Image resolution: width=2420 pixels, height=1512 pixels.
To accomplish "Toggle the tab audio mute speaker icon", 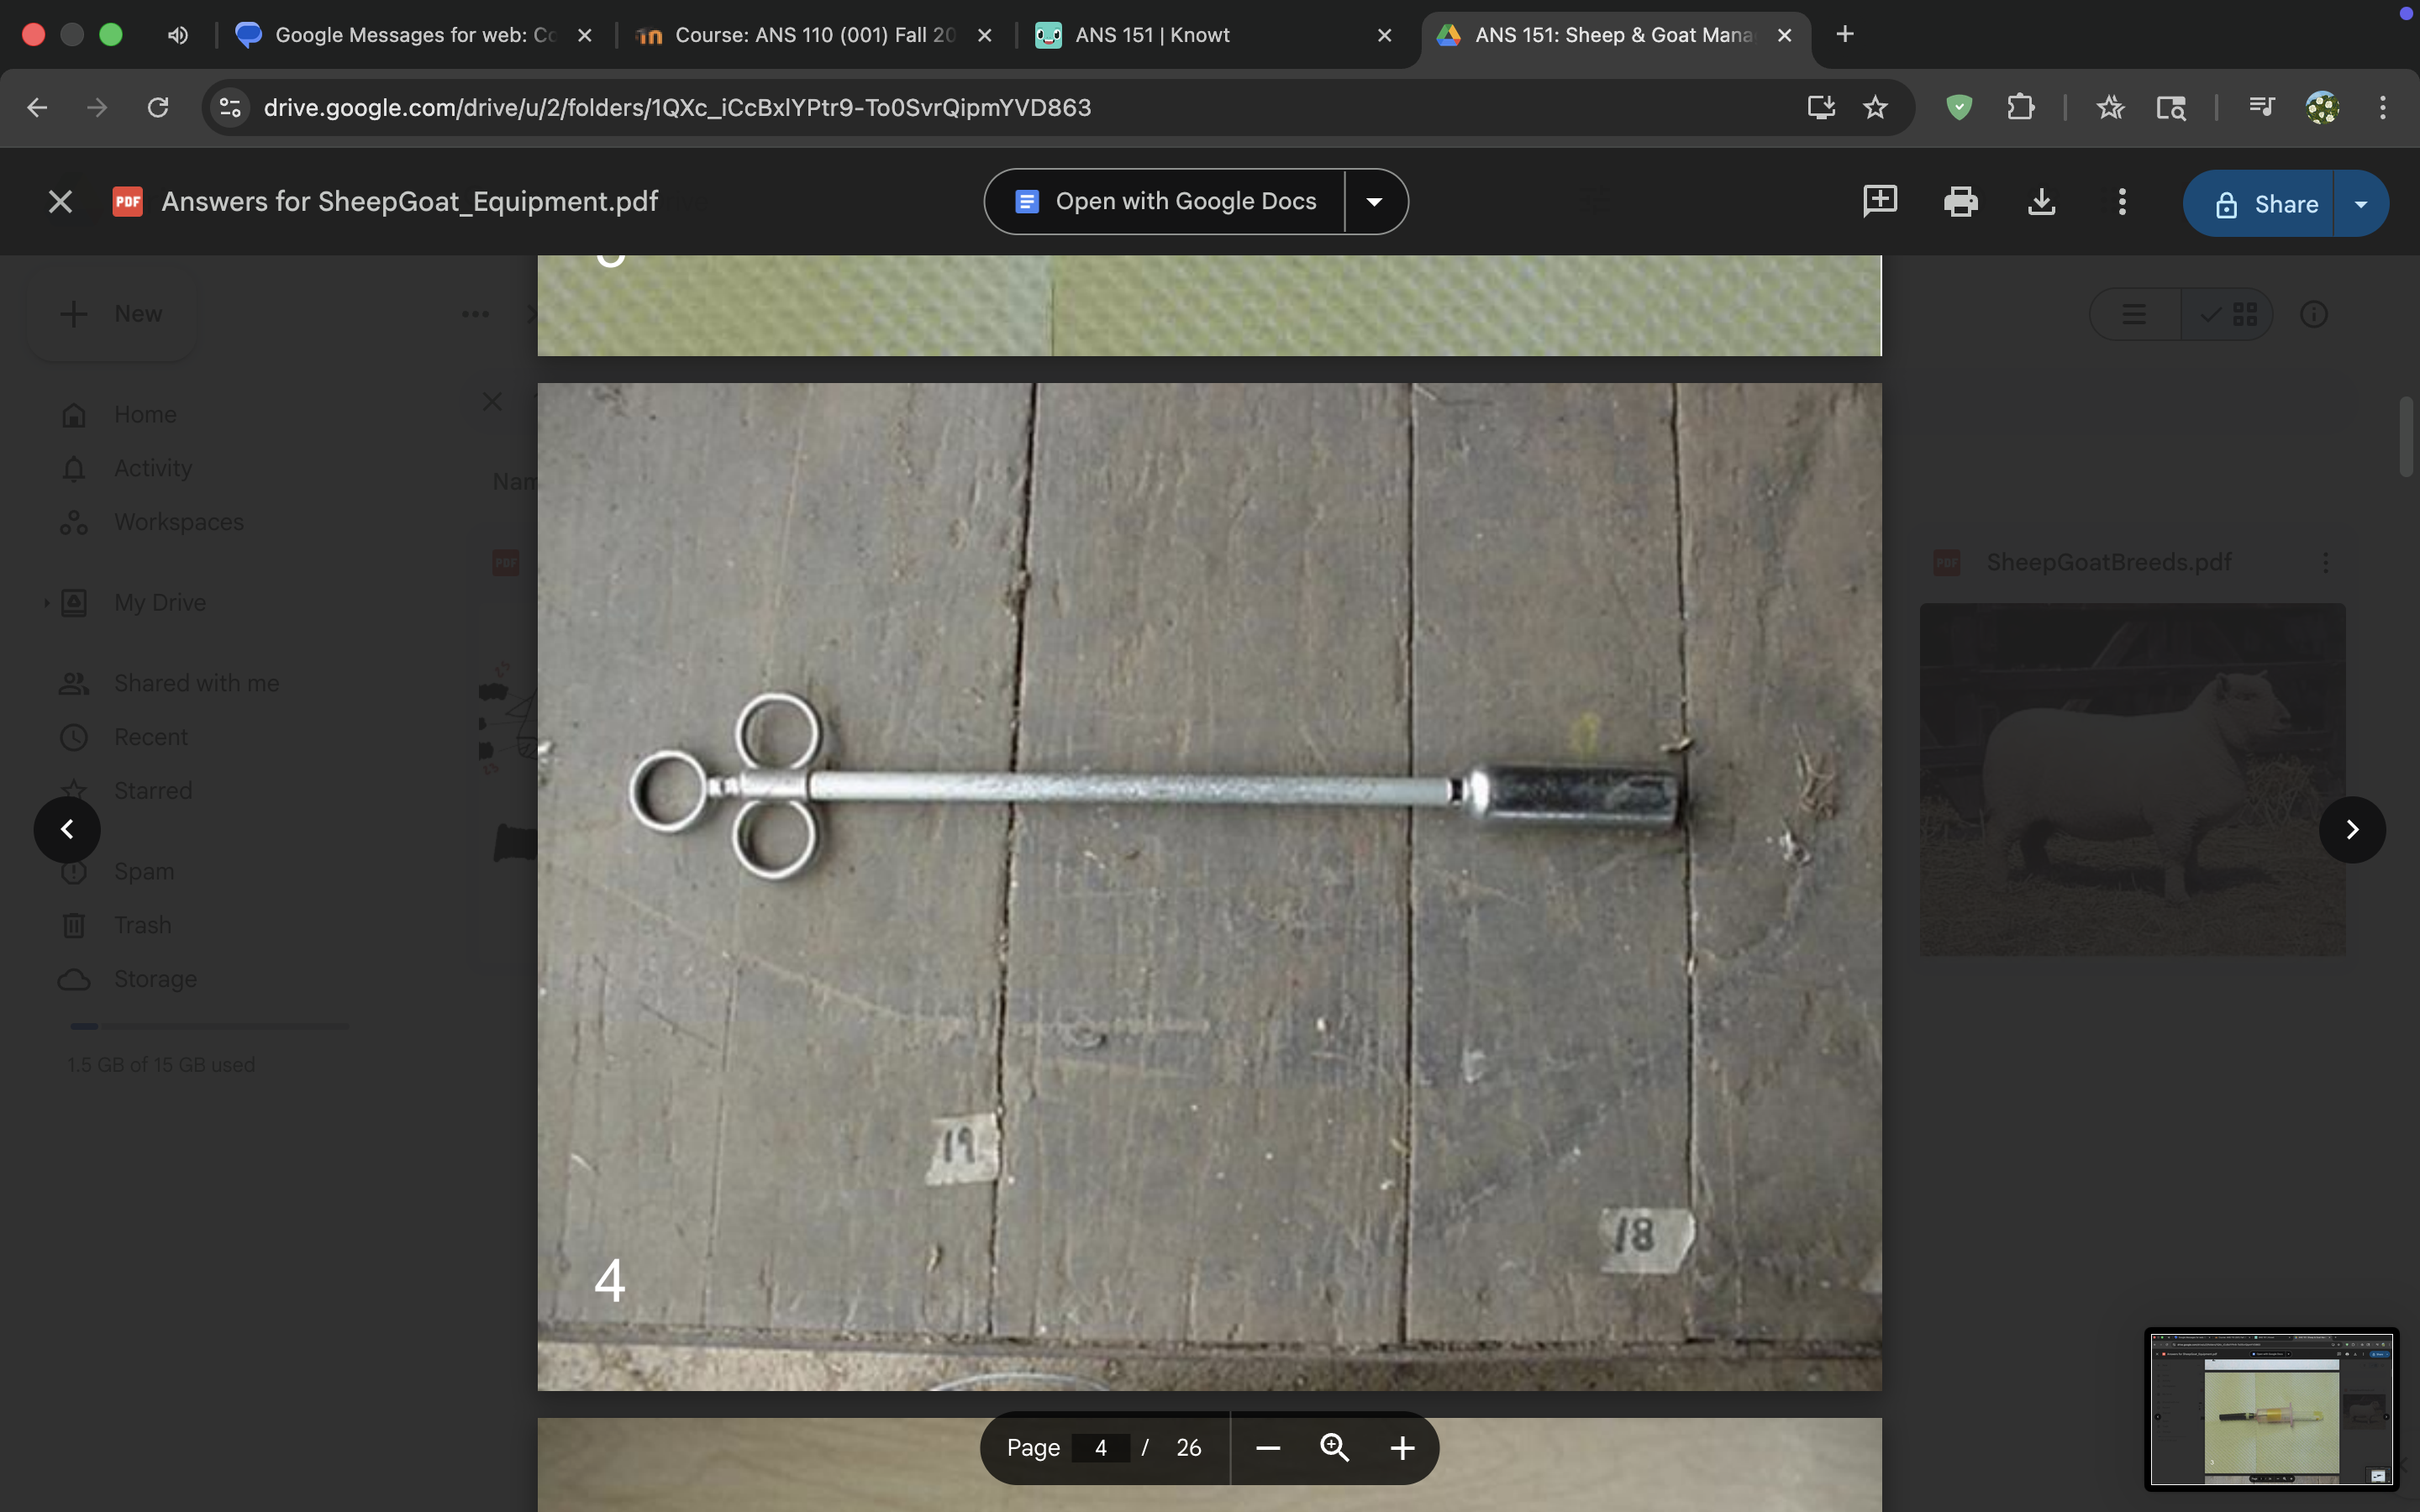I will point(178,35).
